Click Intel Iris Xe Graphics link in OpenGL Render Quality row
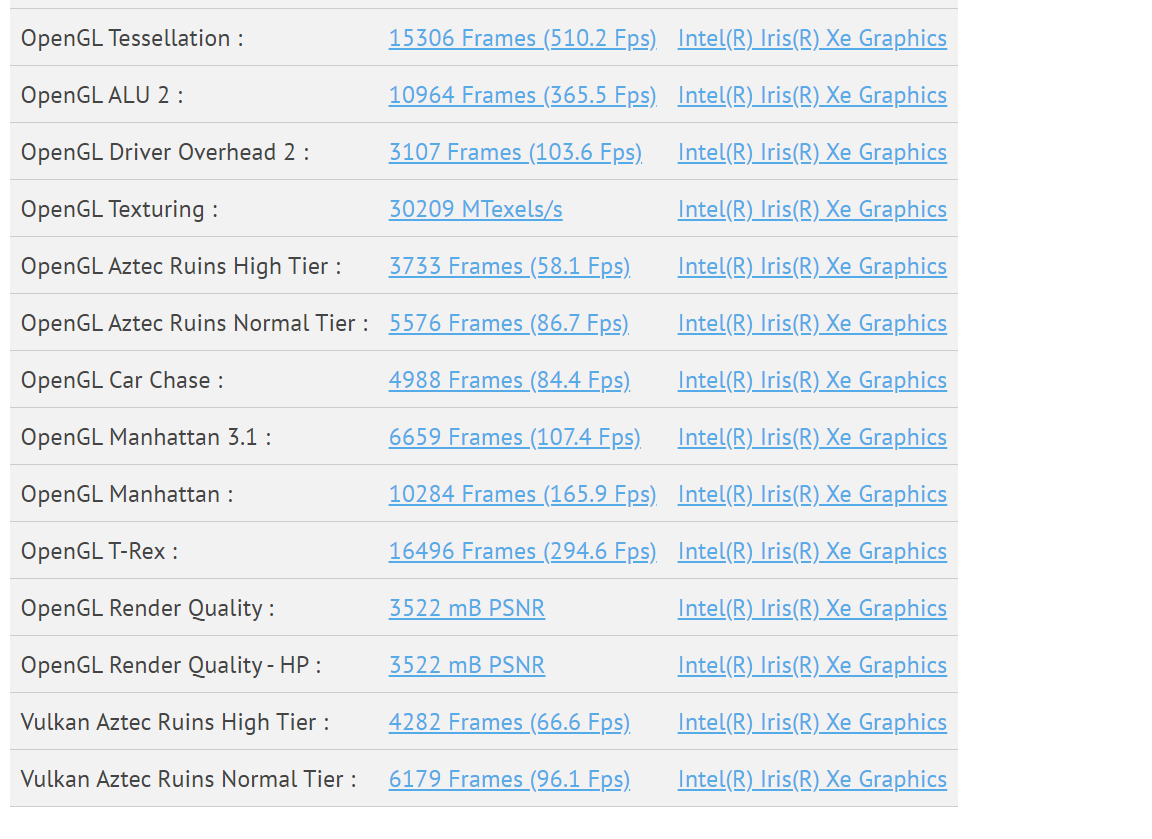 click(x=812, y=608)
